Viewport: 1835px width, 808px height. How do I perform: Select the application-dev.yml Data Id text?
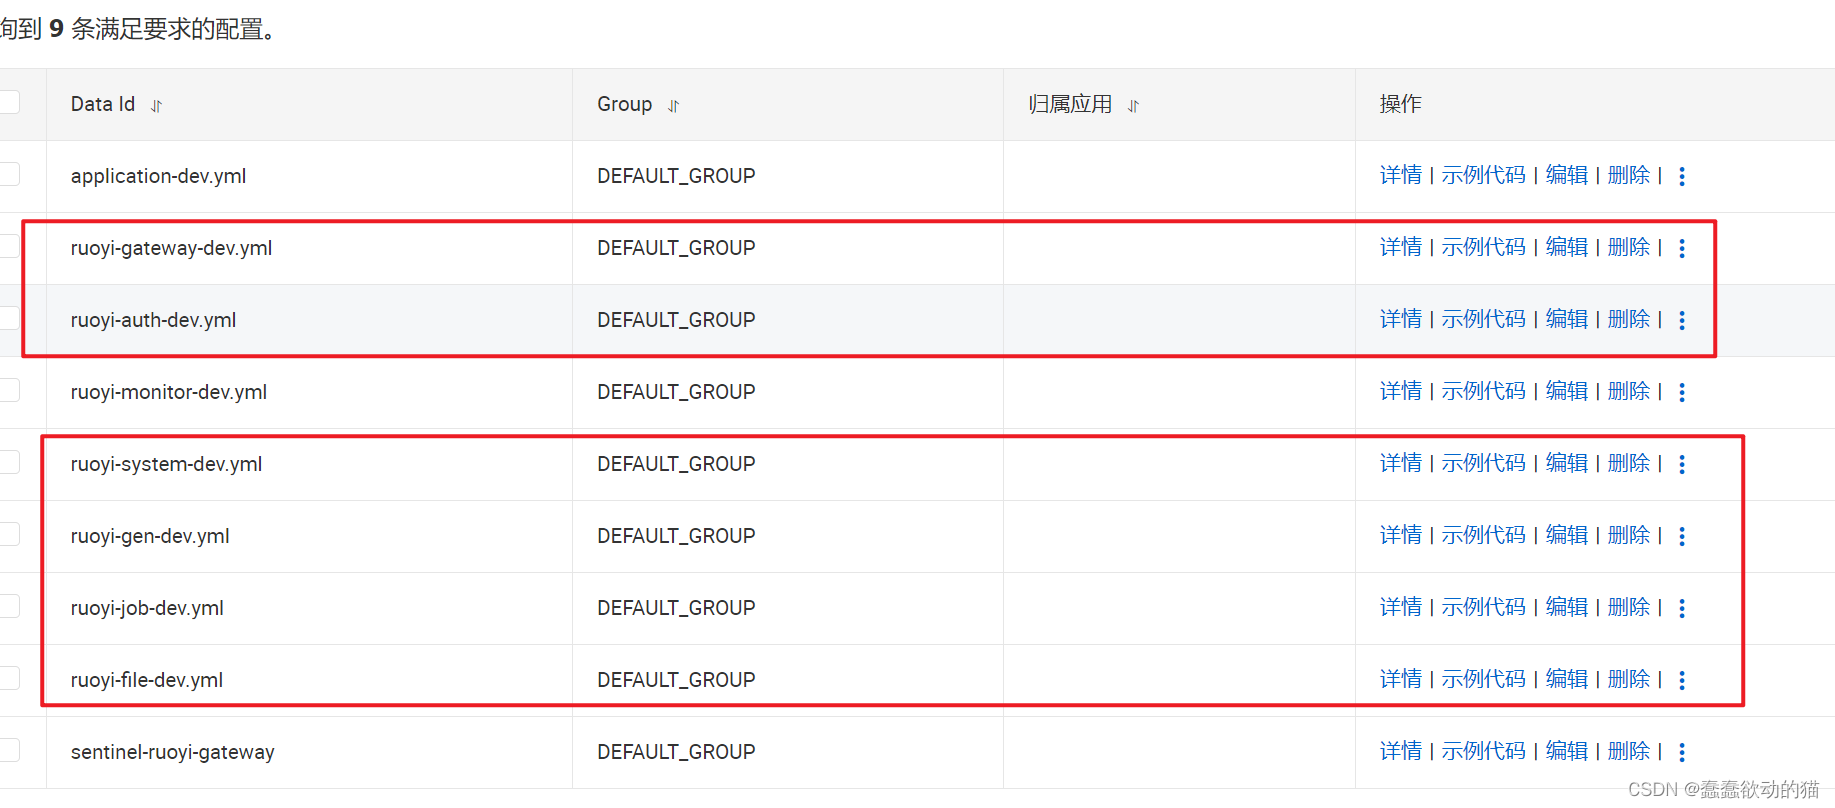tap(158, 176)
